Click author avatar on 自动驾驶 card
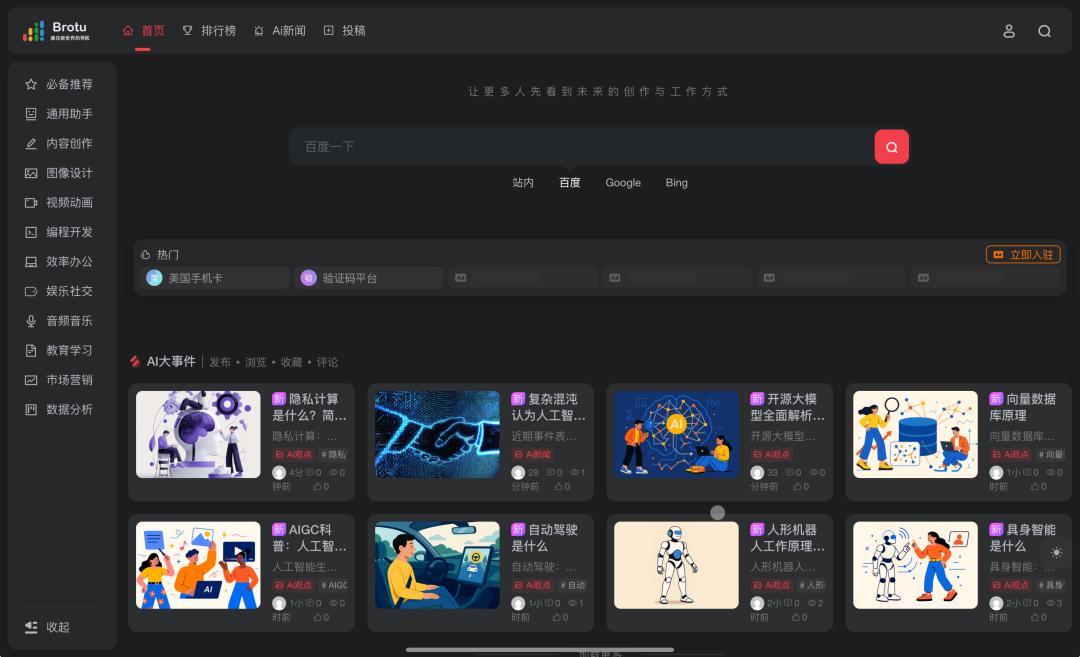The height and width of the screenshot is (657, 1080). (x=518, y=603)
